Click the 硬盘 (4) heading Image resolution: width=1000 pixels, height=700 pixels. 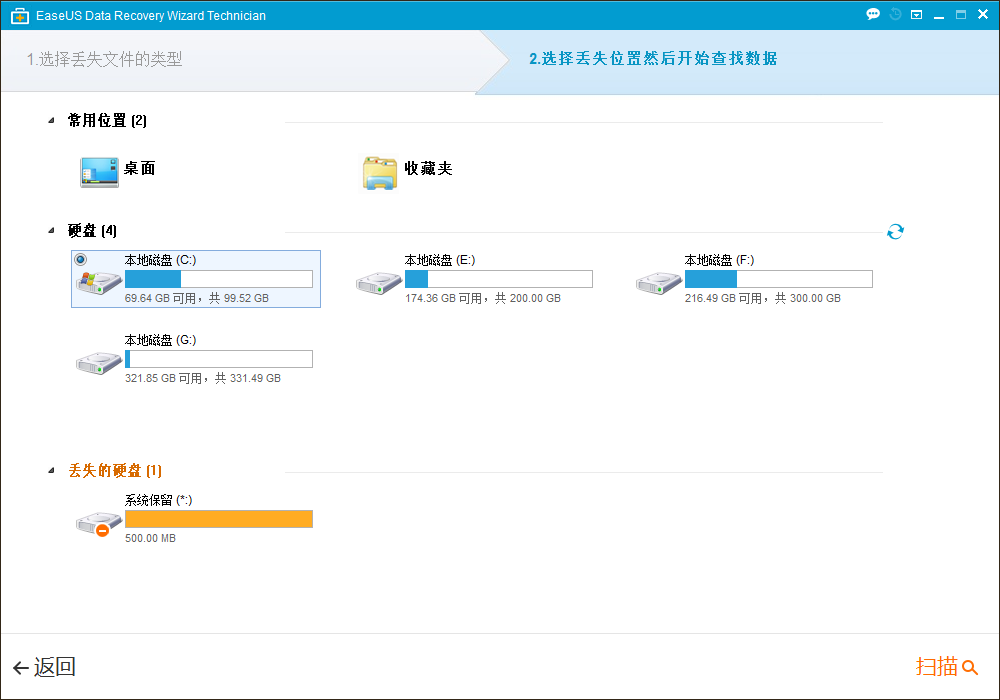[x=92, y=231]
